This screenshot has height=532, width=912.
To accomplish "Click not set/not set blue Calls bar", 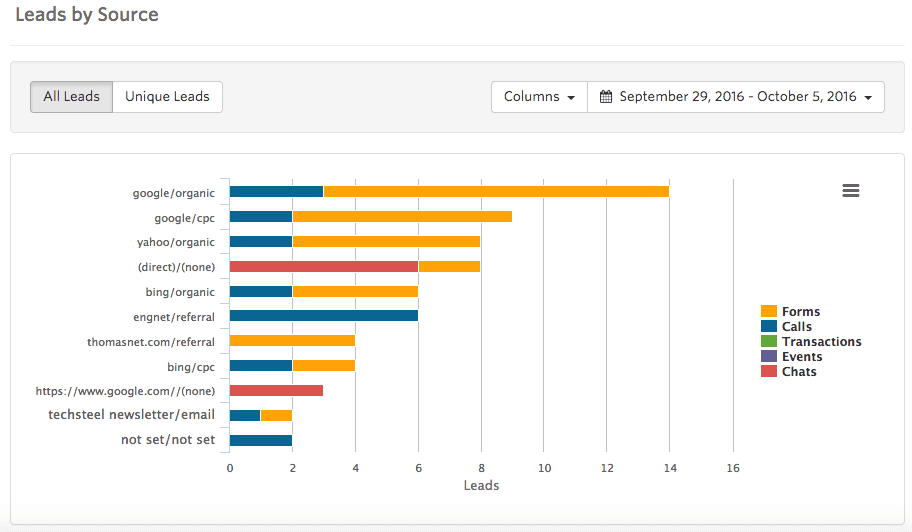I will (261, 440).
